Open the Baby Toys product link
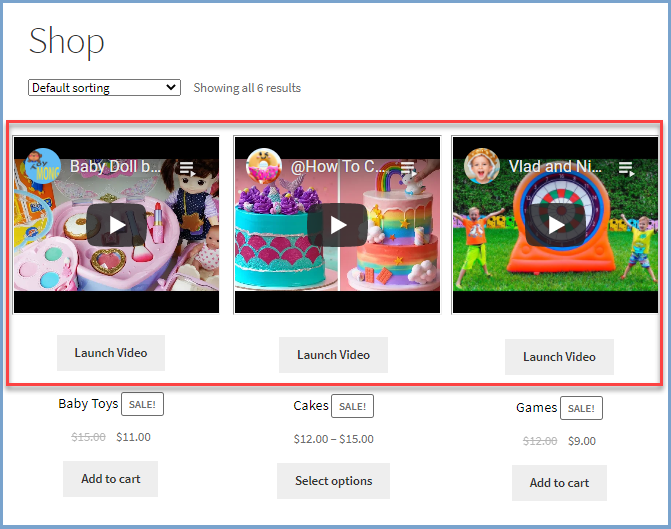Screen dimensions: 671x529 click(x=88, y=404)
